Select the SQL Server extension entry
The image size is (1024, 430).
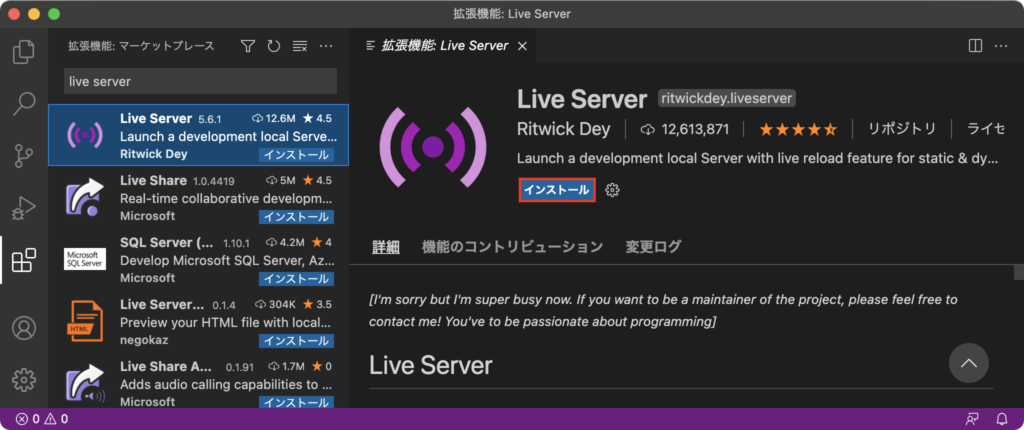coord(199,258)
